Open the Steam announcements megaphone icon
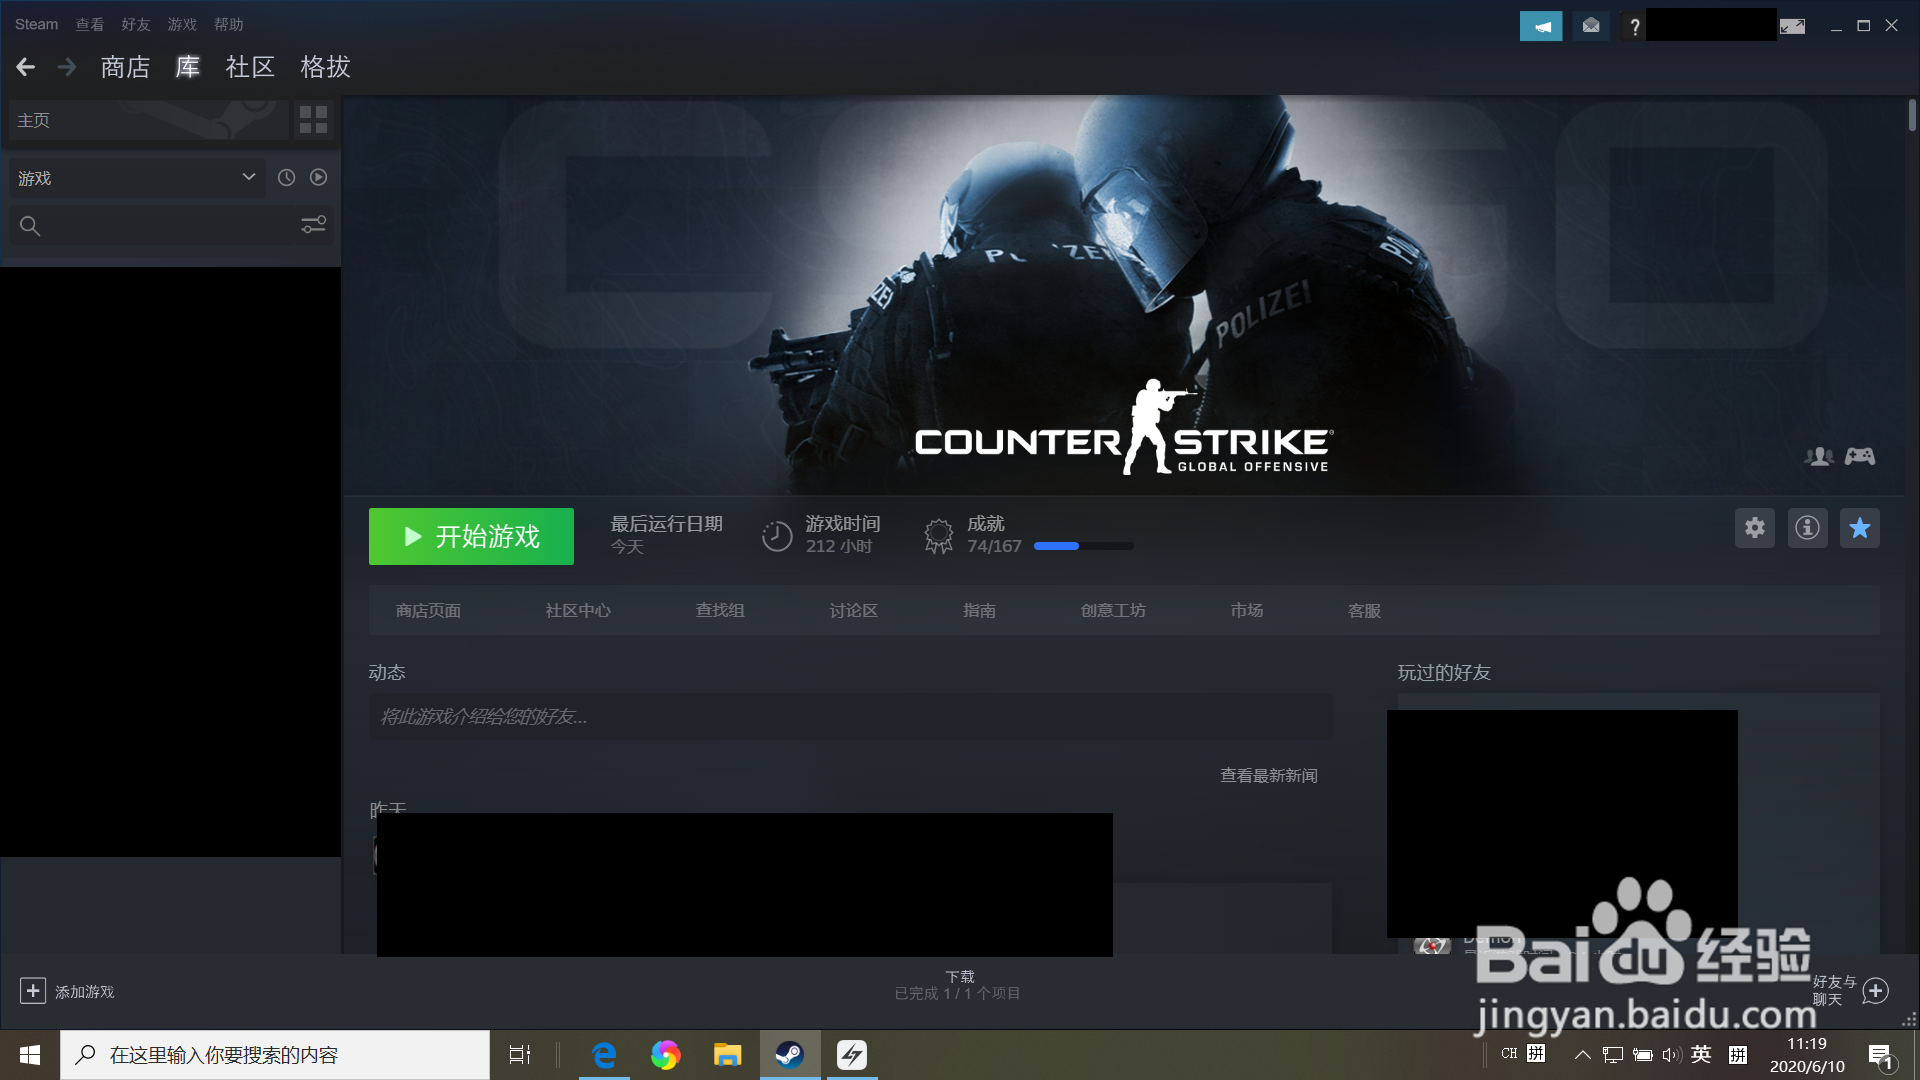 coord(1541,26)
